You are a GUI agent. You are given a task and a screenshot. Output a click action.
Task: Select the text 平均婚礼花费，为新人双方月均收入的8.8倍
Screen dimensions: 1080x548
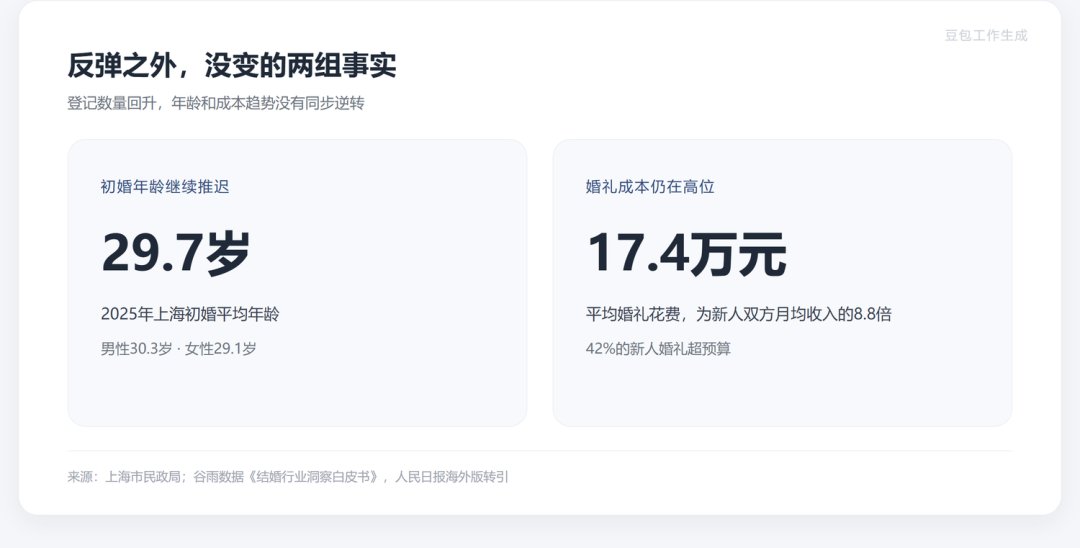tap(738, 314)
